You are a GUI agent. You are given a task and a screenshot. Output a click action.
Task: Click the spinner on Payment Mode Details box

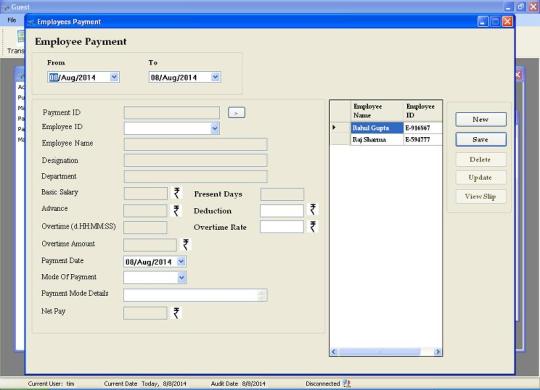(x=262, y=295)
